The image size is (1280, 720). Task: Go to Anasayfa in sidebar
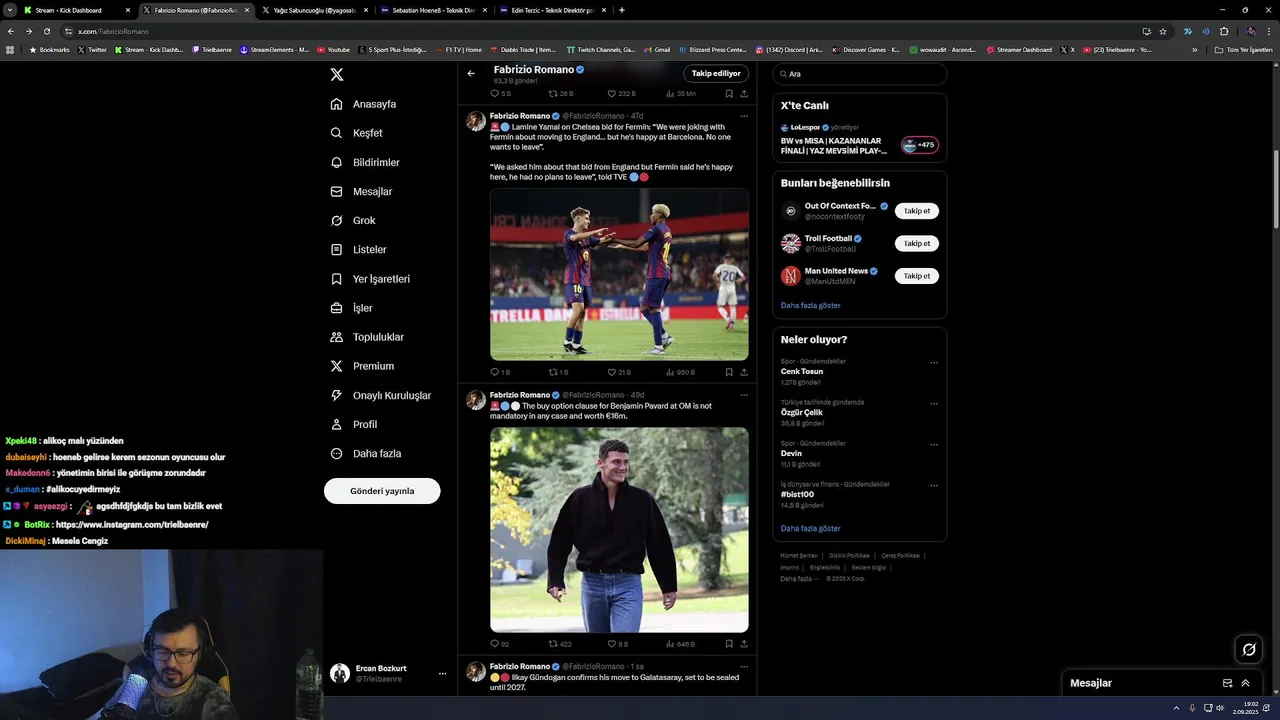364,104
